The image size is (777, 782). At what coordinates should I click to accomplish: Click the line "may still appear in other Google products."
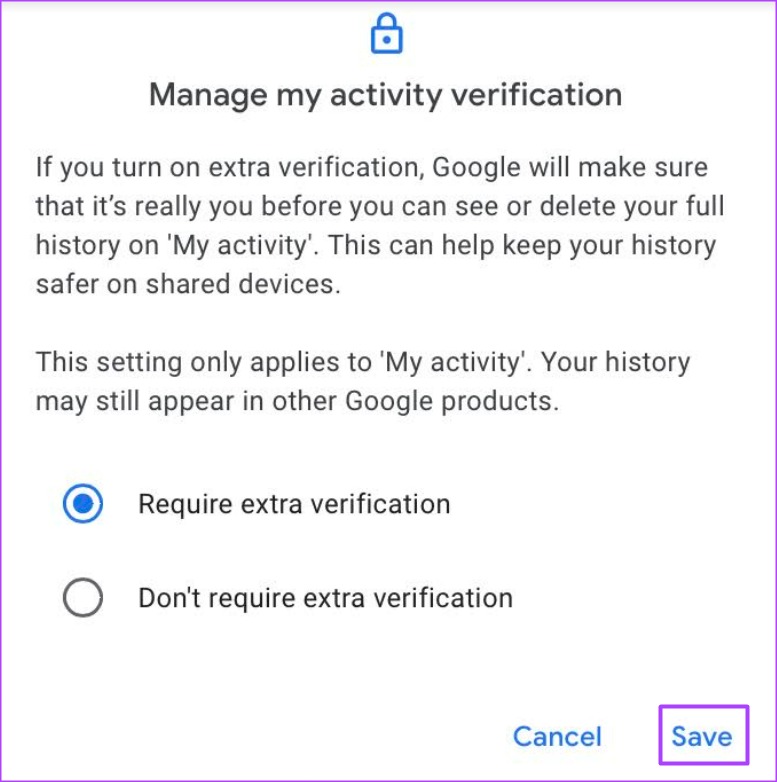click(x=297, y=401)
